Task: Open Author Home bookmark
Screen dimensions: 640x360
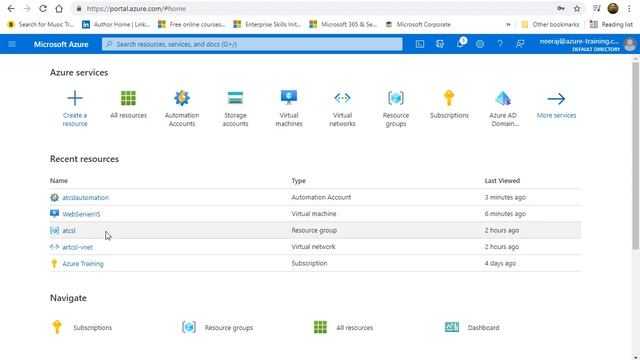Action: [x=116, y=24]
